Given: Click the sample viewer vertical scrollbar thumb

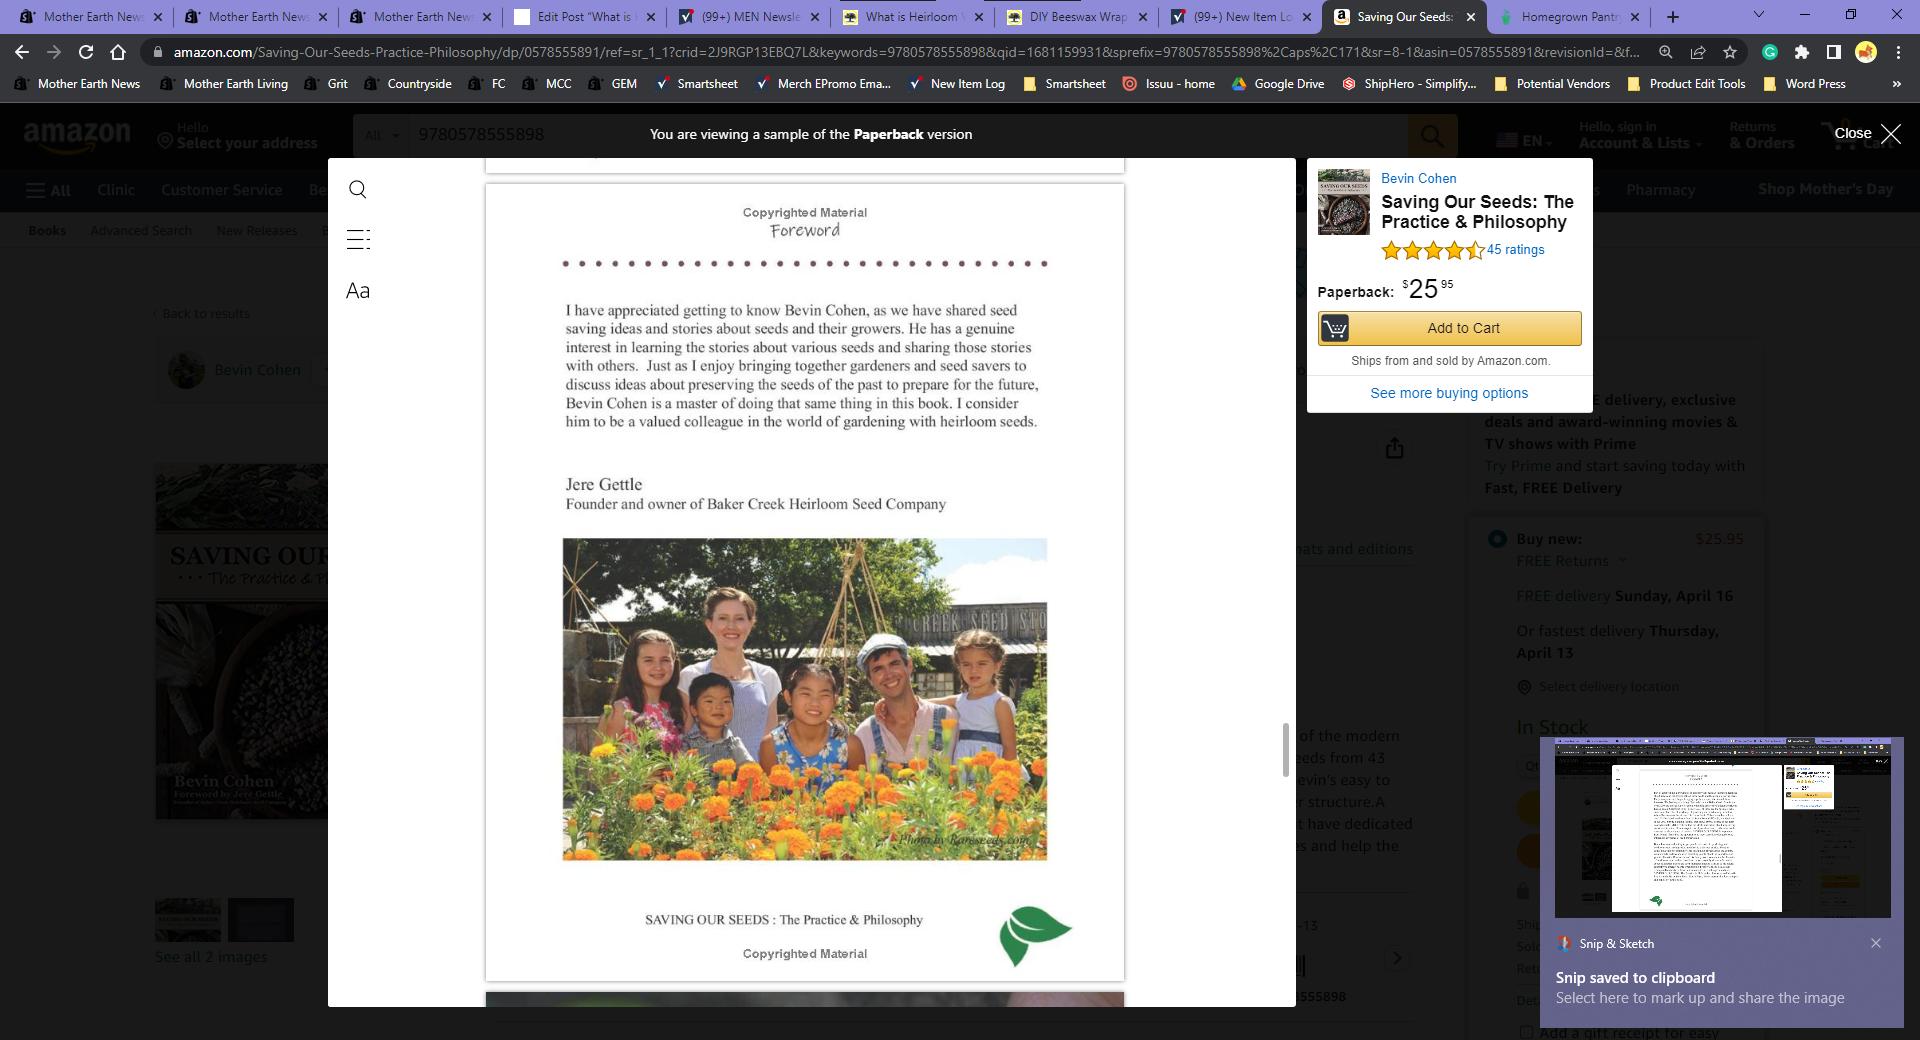Looking at the screenshot, I should pyautogui.click(x=1286, y=749).
